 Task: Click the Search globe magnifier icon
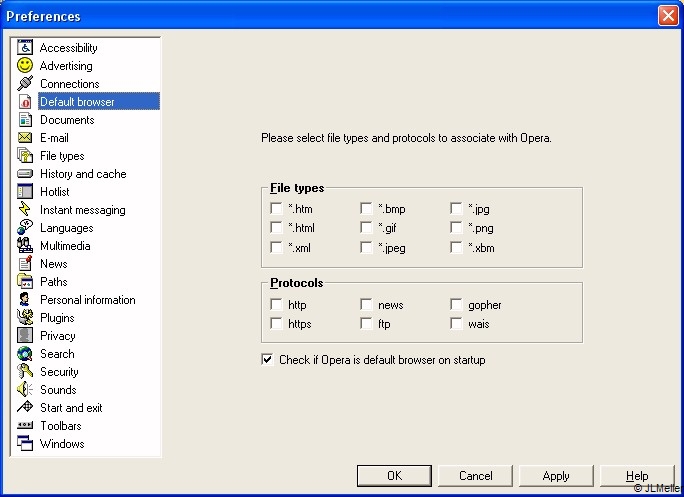click(x=25, y=353)
